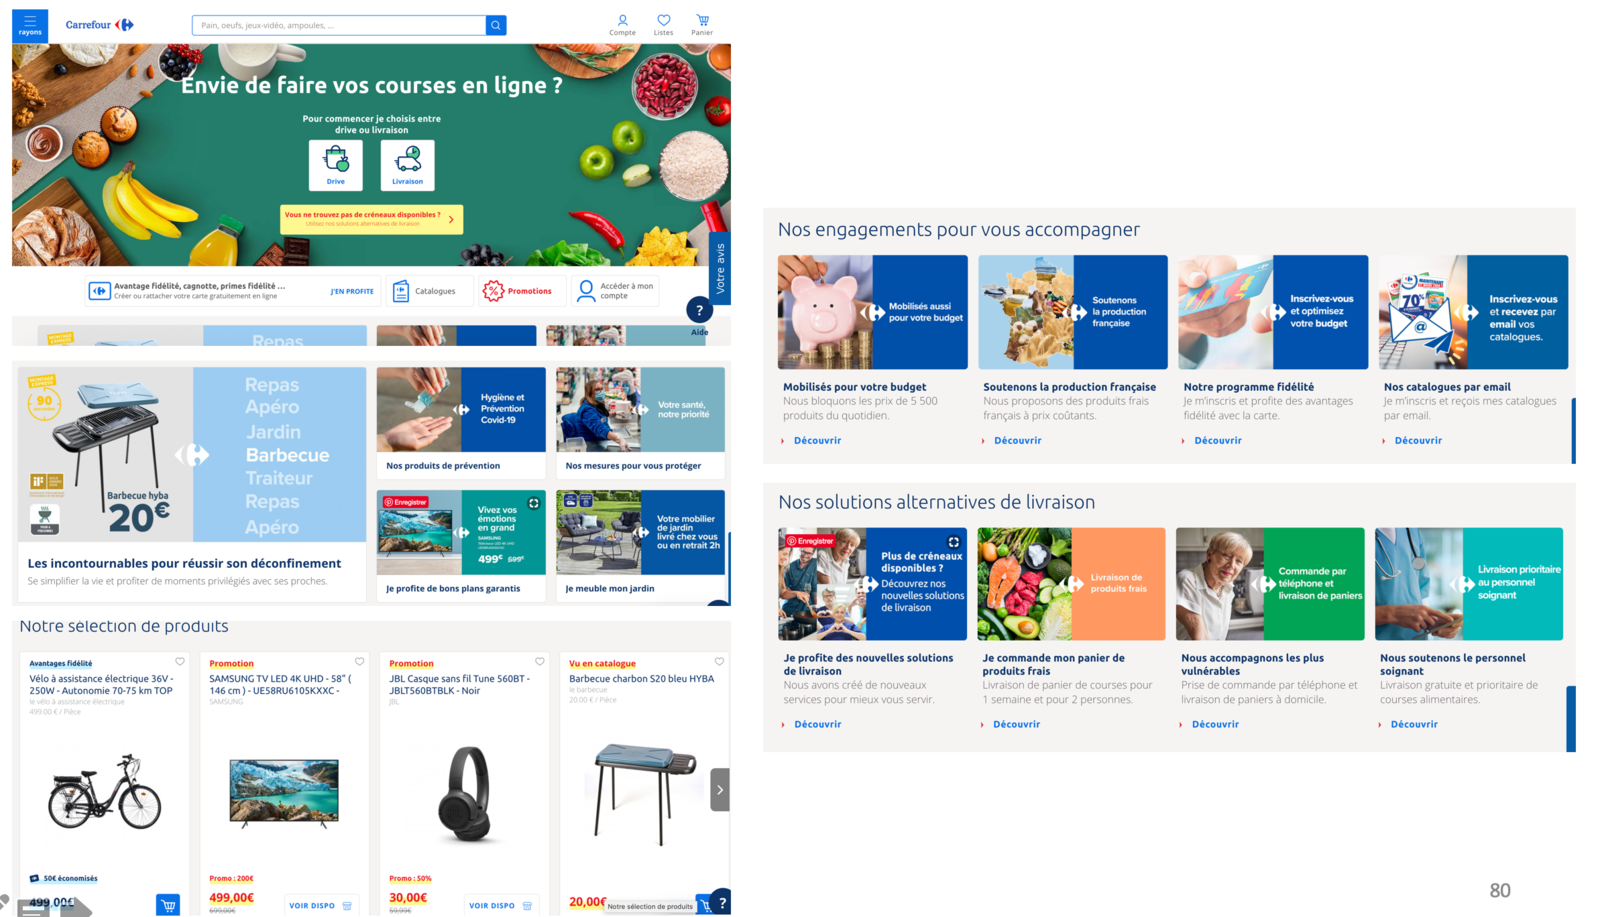Favorite the Samsung TV with heart icon
The image size is (1600, 917).
click(x=359, y=661)
